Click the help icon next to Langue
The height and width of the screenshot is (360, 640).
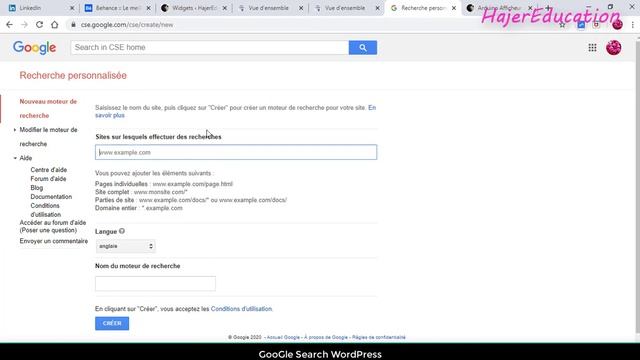pyautogui.click(x=122, y=231)
